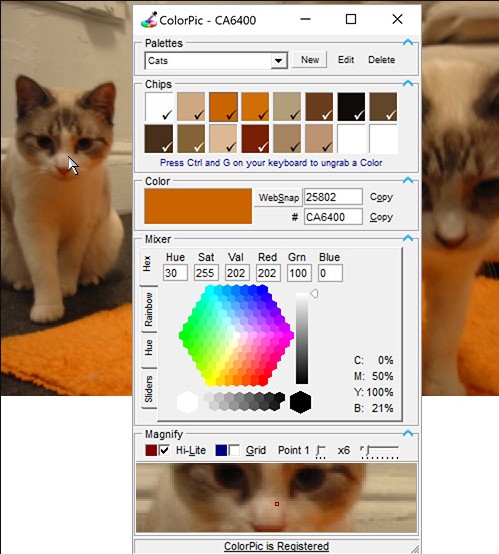Select the black color chip

351,107
